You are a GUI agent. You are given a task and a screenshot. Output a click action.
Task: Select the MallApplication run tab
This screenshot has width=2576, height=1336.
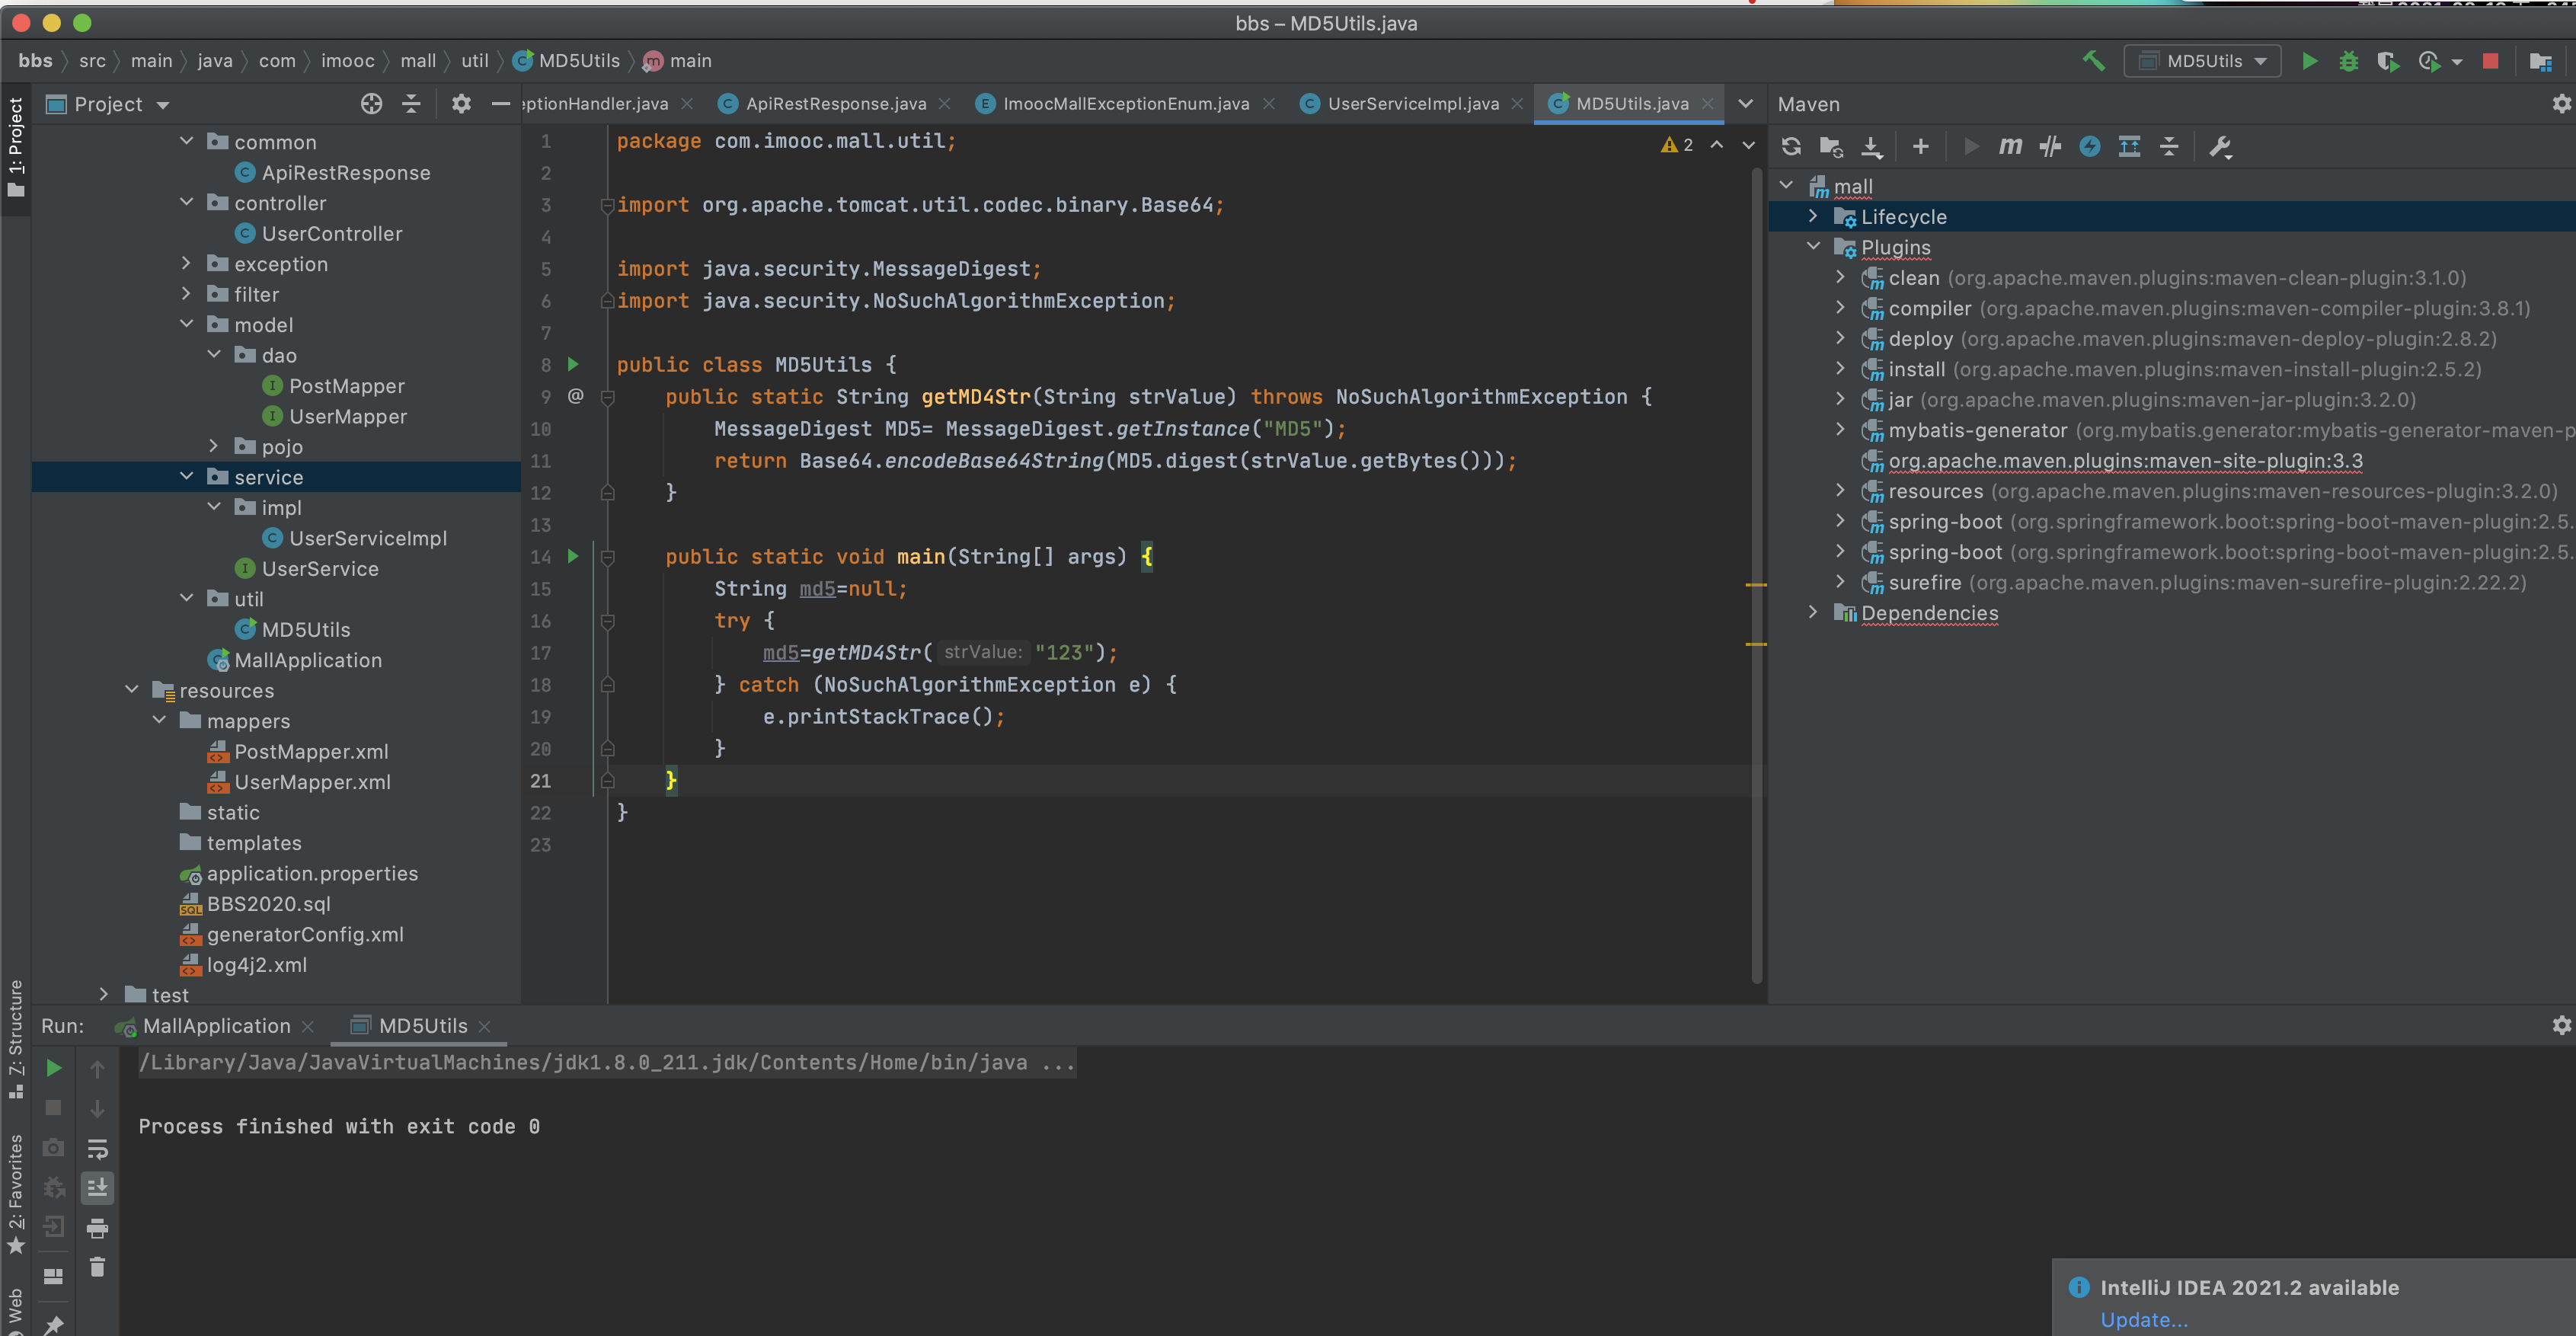coord(216,1026)
